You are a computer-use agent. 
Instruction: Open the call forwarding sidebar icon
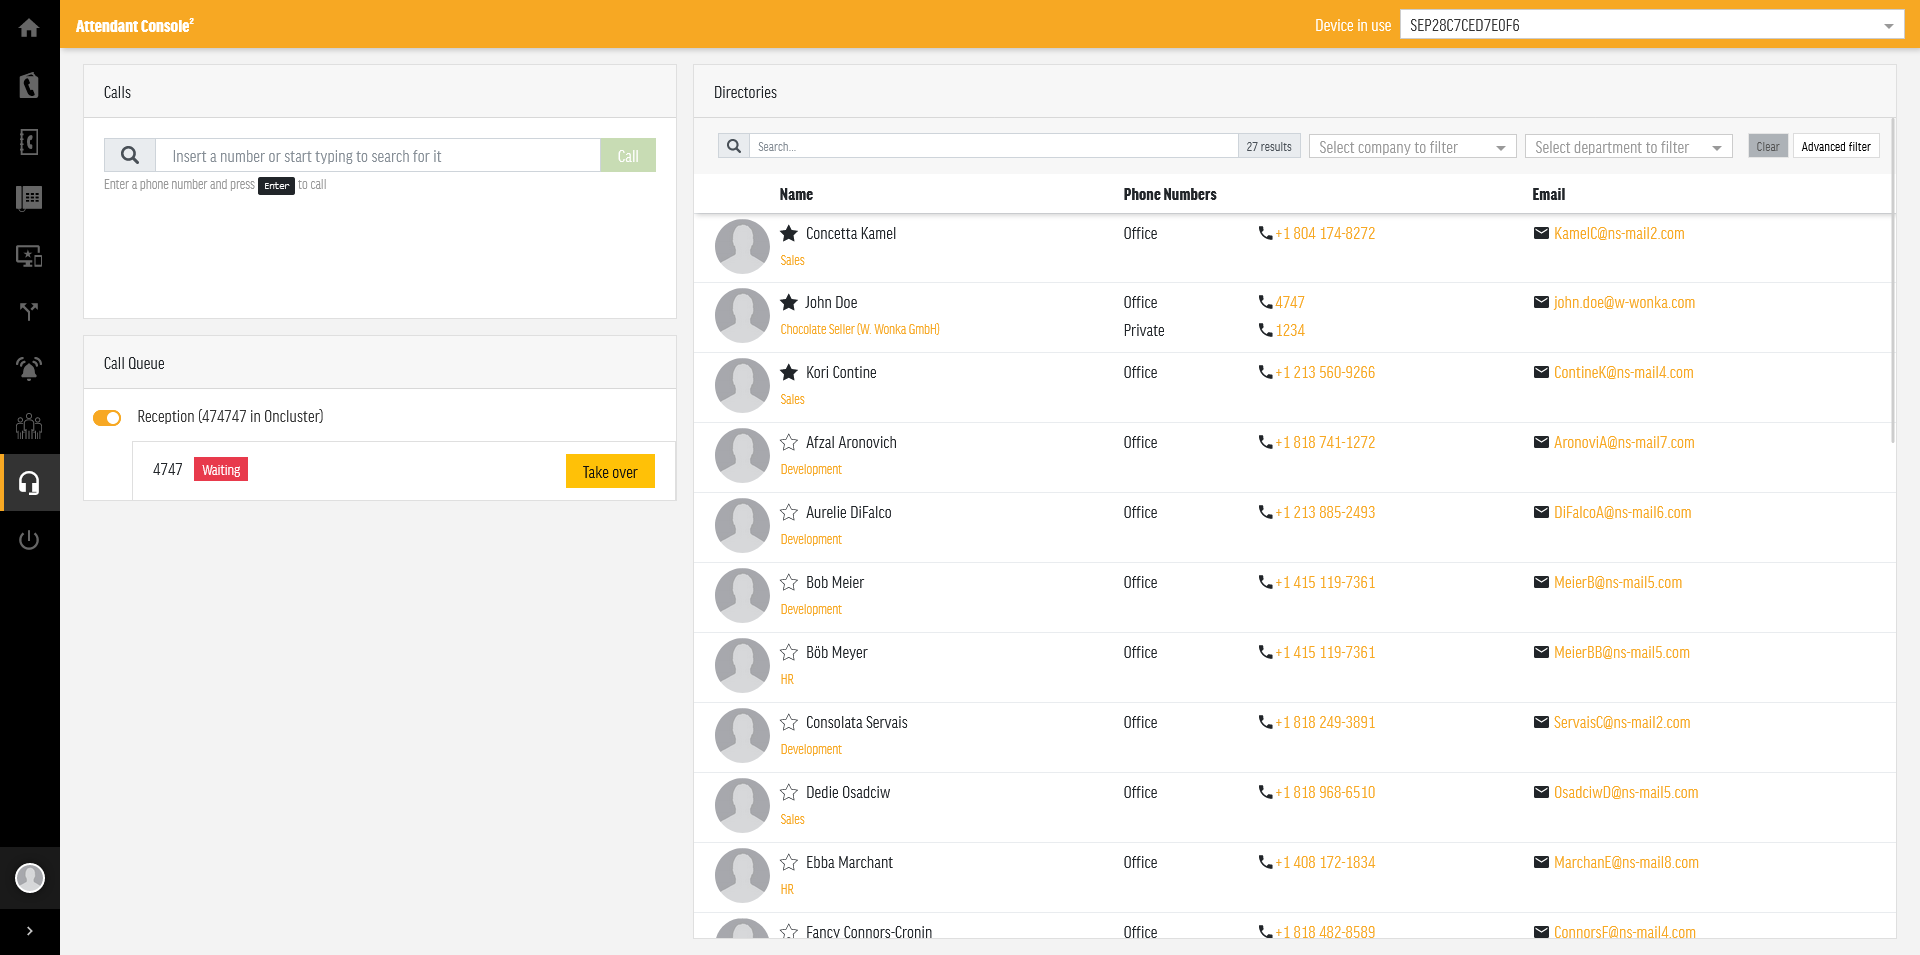[29, 312]
